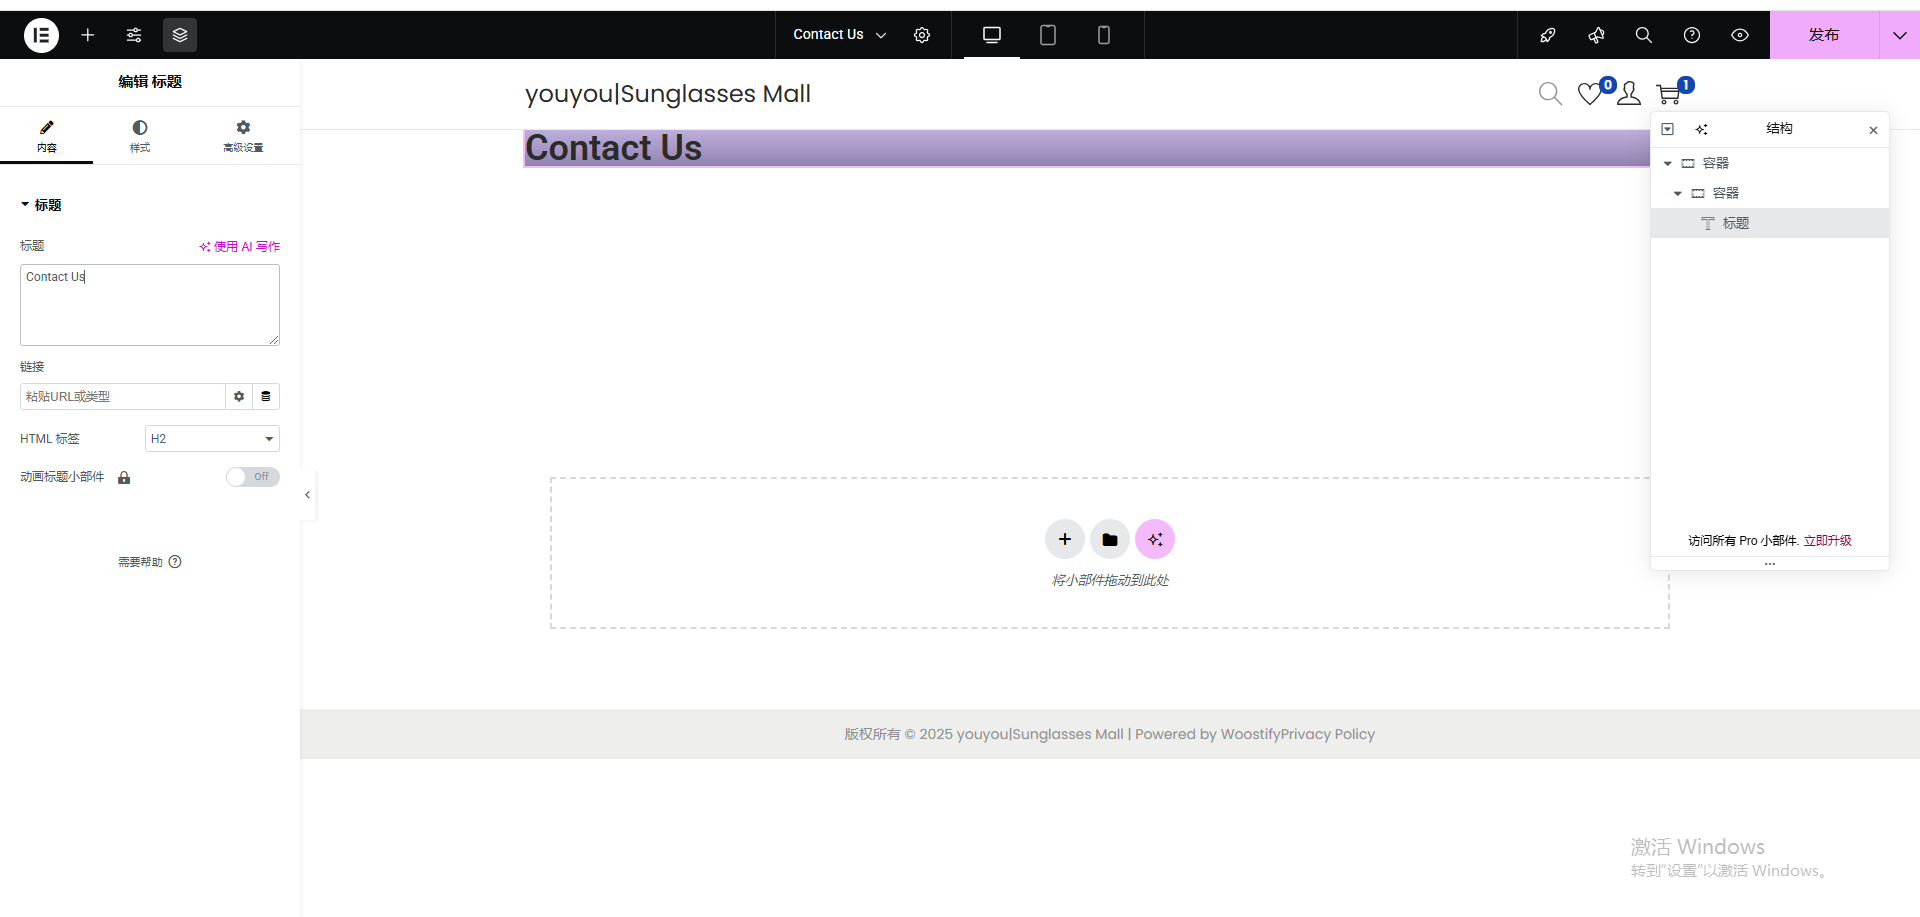Collapse the top container in structure
This screenshot has height=917, width=1920.
[1667, 163]
